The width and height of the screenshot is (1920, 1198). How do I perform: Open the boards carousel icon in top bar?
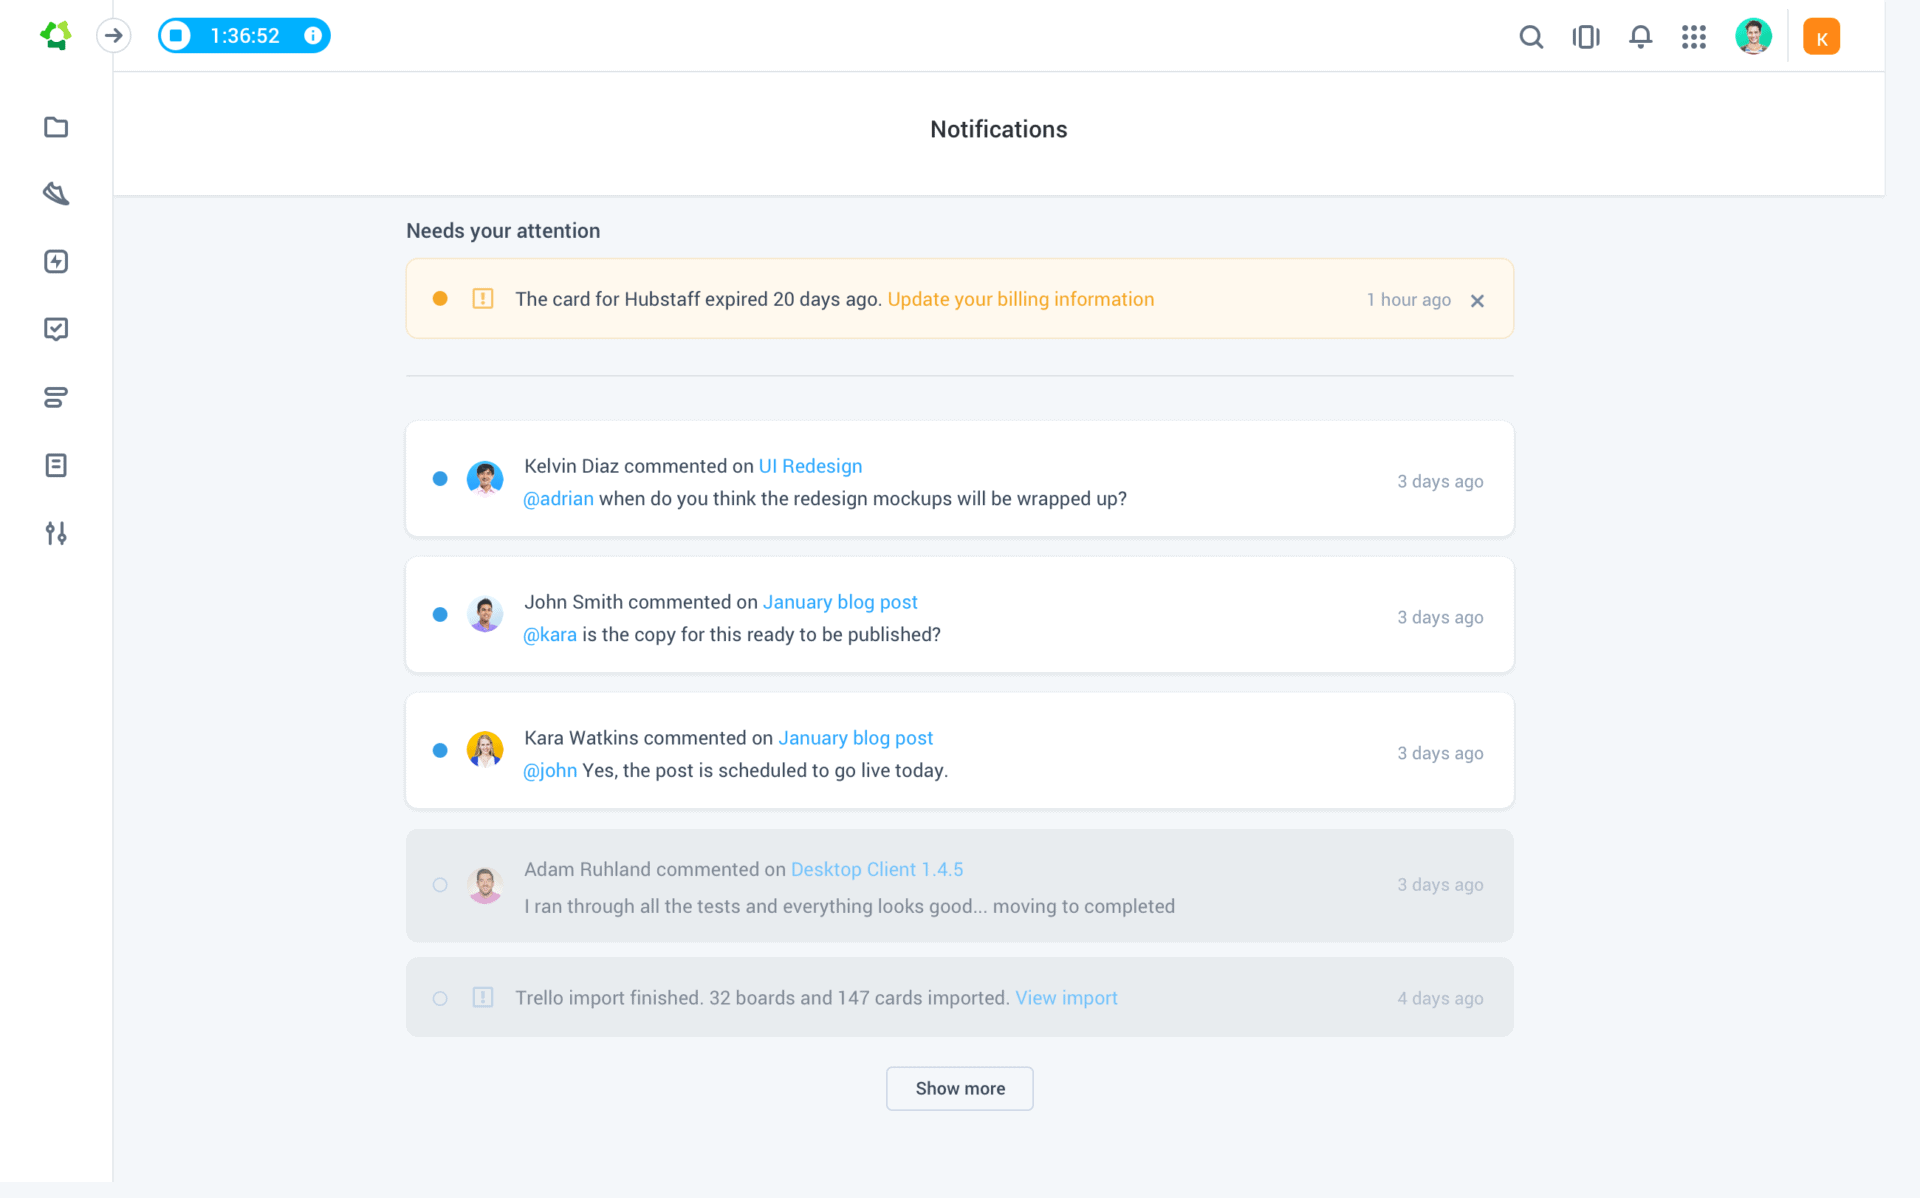pos(1586,36)
